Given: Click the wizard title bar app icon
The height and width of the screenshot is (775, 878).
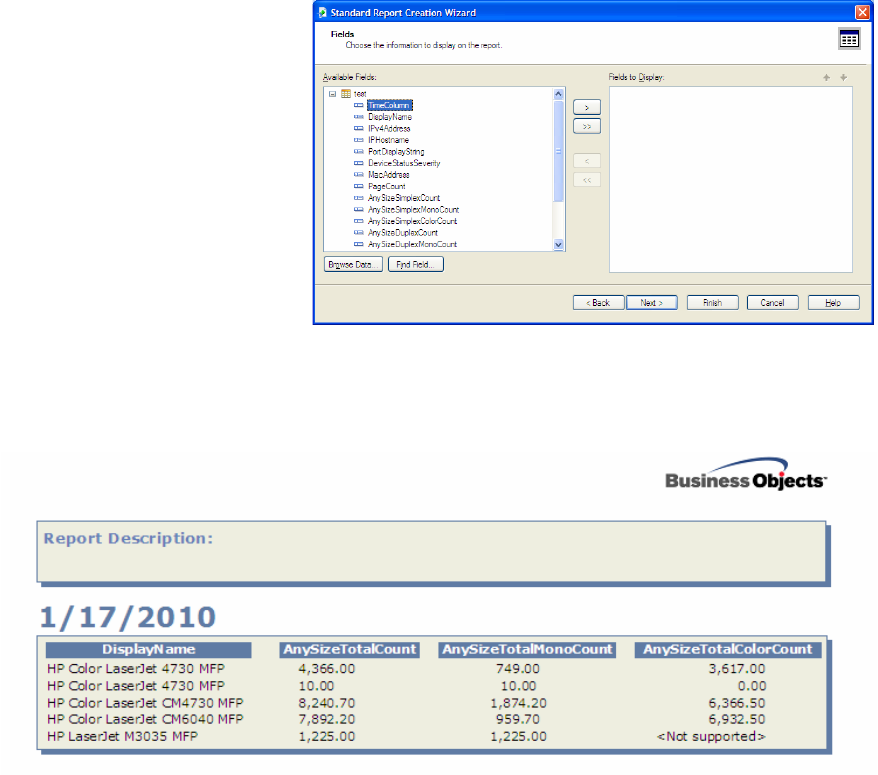Looking at the screenshot, I should click(323, 12).
